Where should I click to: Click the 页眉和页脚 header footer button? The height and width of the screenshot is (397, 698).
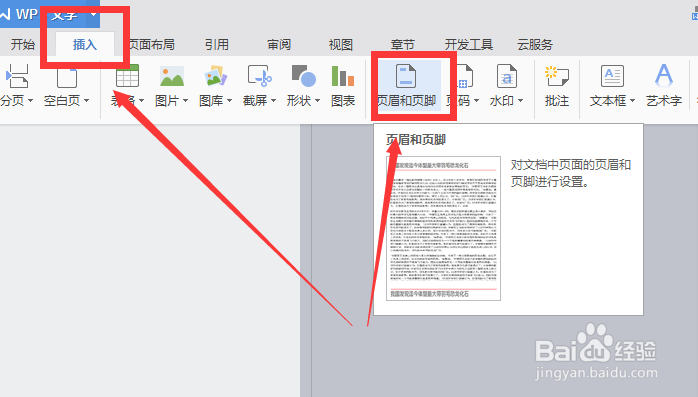point(406,85)
